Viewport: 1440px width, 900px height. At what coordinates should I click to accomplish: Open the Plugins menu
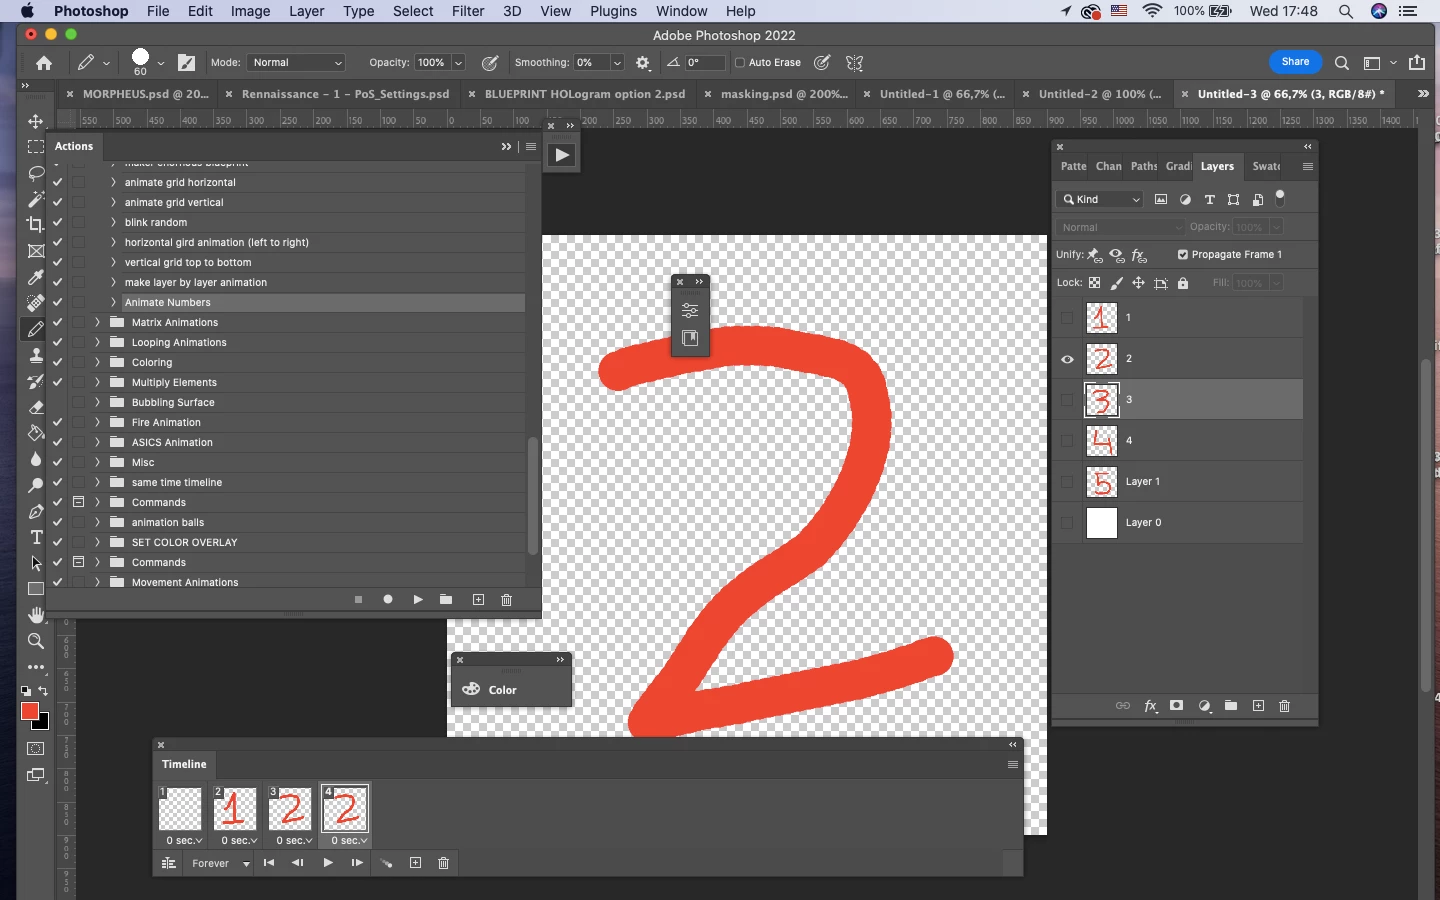point(613,11)
